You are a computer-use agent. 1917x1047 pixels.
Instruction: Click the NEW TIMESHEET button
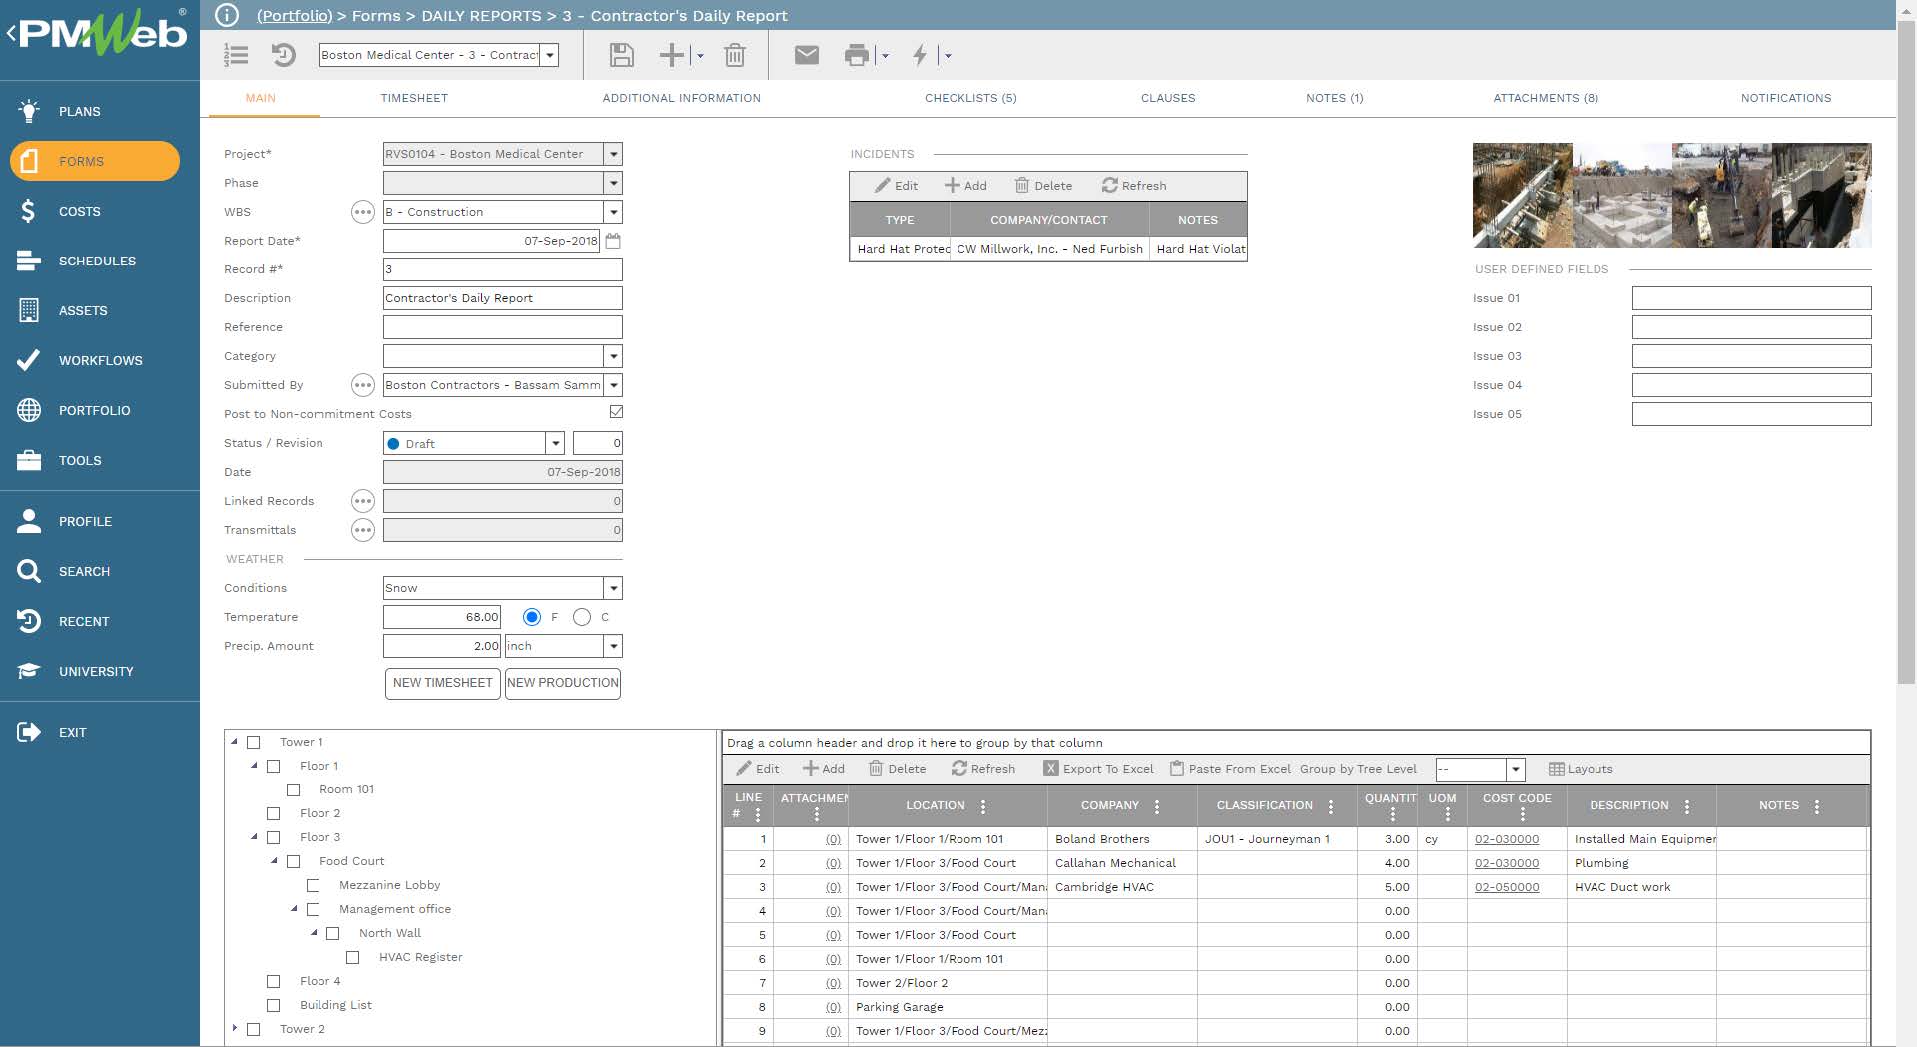[x=443, y=683]
